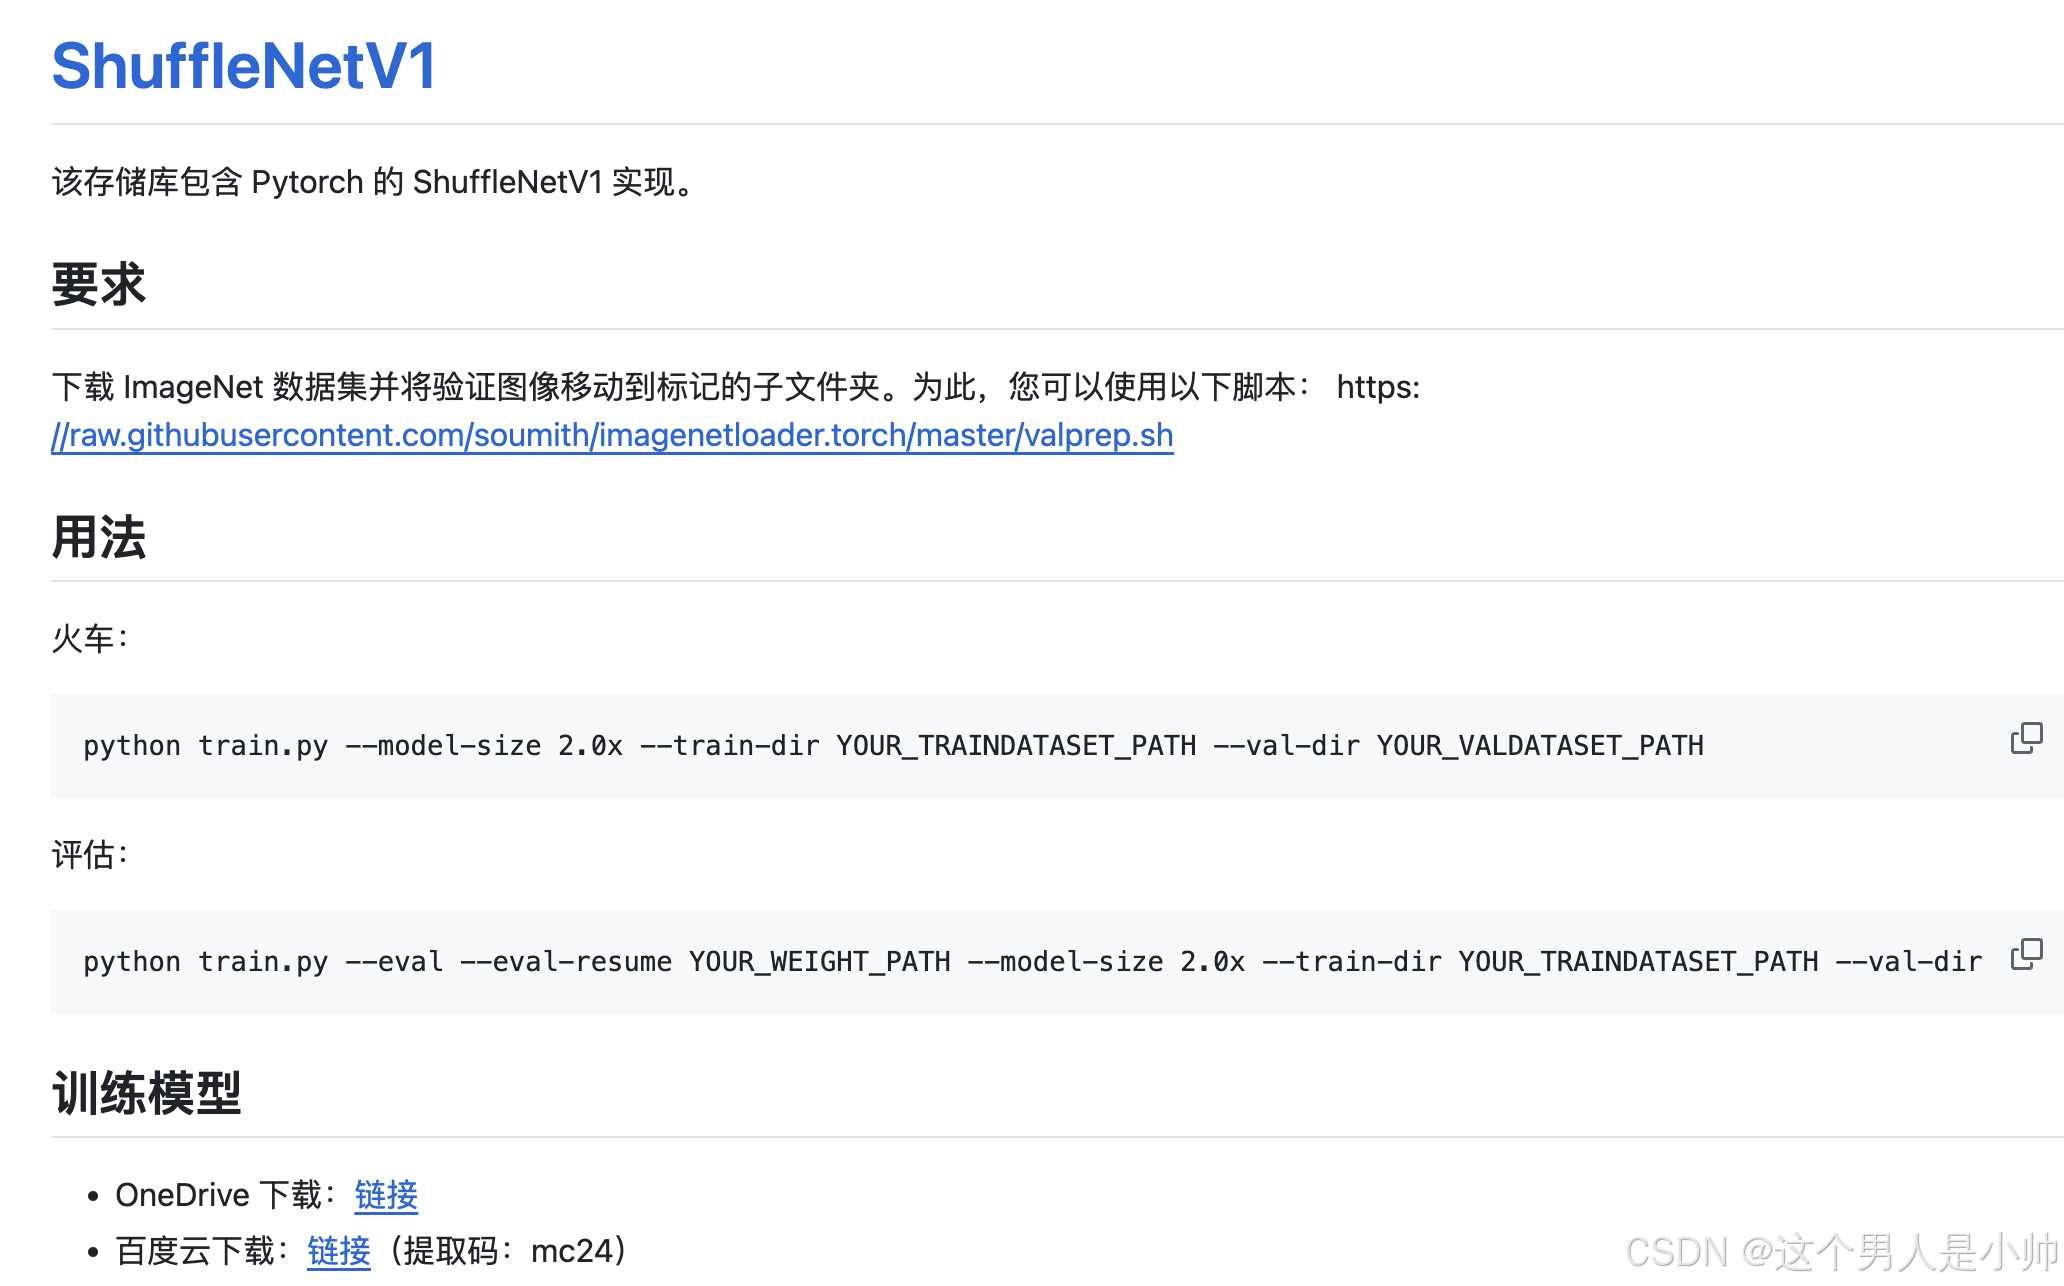Open the ShuffleNetV1 title link
The image size is (2064, 1286).
pyautogui.click(x=244, y=66)
